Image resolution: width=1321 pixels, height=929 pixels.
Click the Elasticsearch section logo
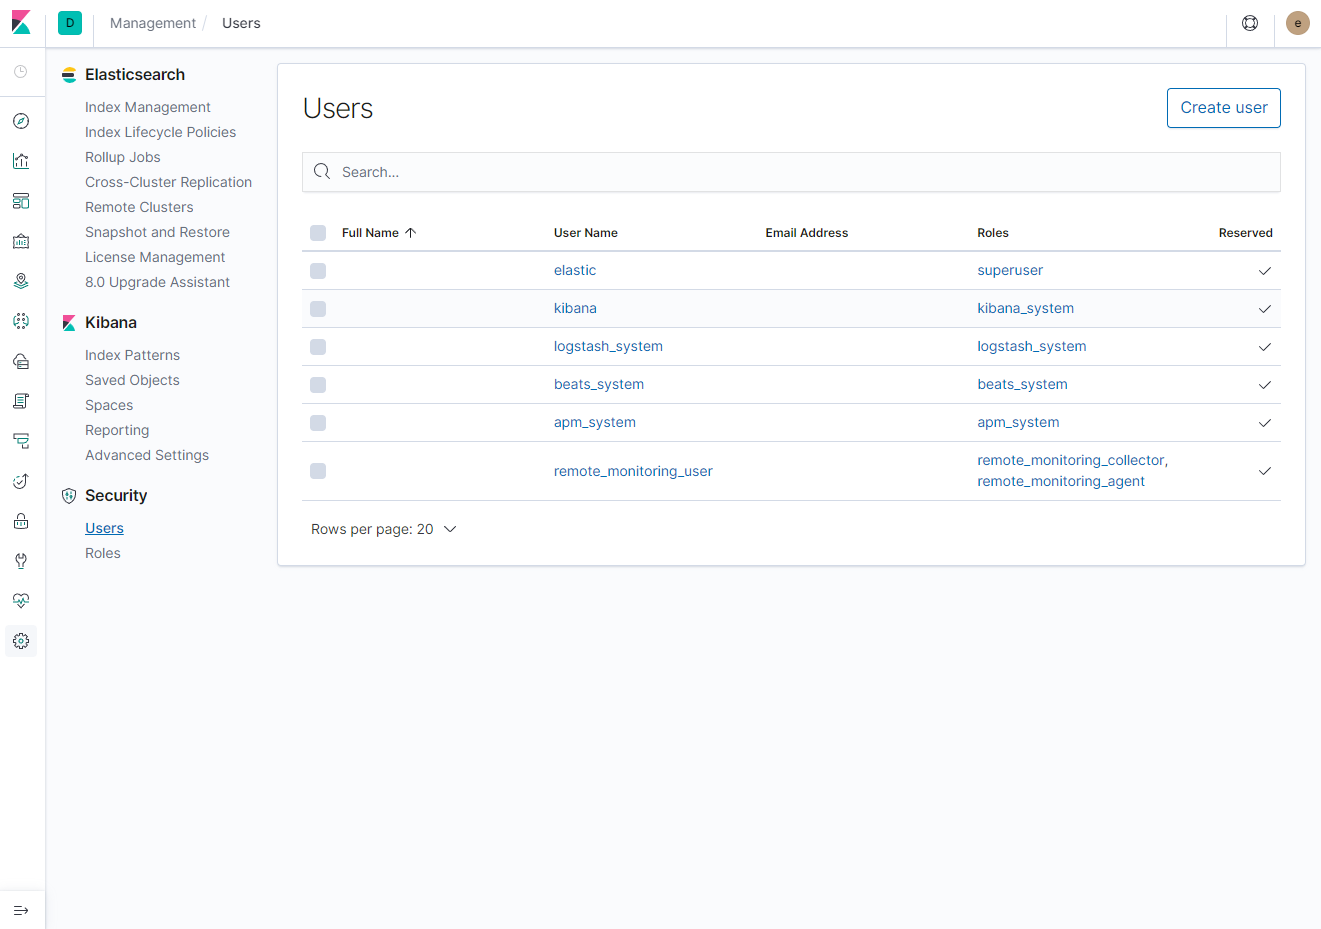(x=69, y=75)
